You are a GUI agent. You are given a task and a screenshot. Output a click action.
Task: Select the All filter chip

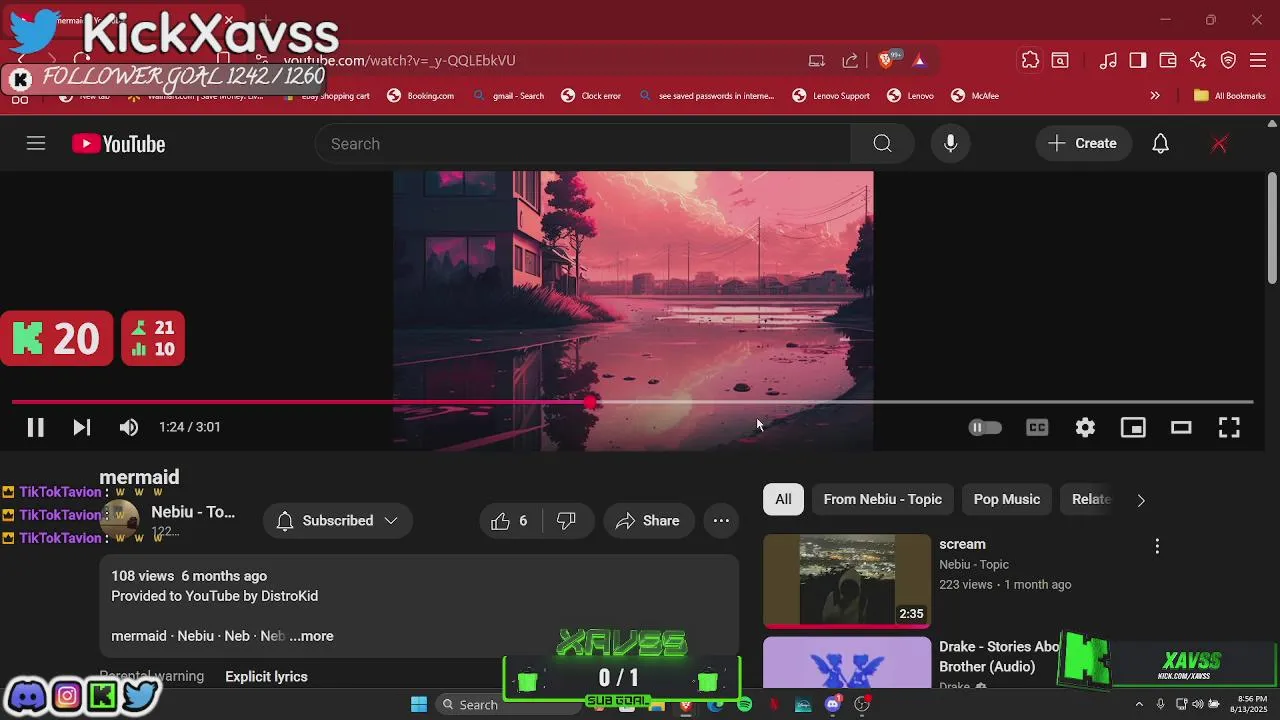tap(783, 499)
